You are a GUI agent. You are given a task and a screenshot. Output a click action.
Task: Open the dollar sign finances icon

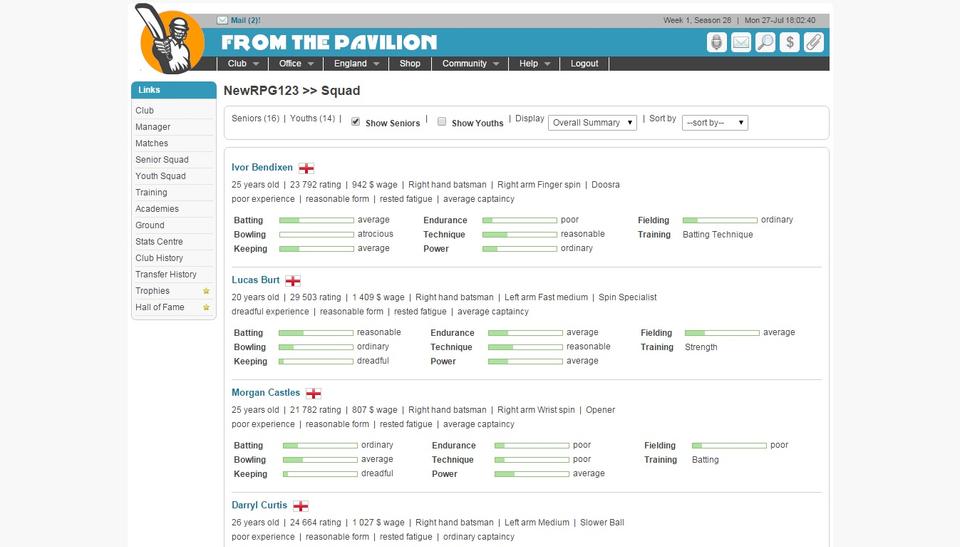(x=790, y=42)
